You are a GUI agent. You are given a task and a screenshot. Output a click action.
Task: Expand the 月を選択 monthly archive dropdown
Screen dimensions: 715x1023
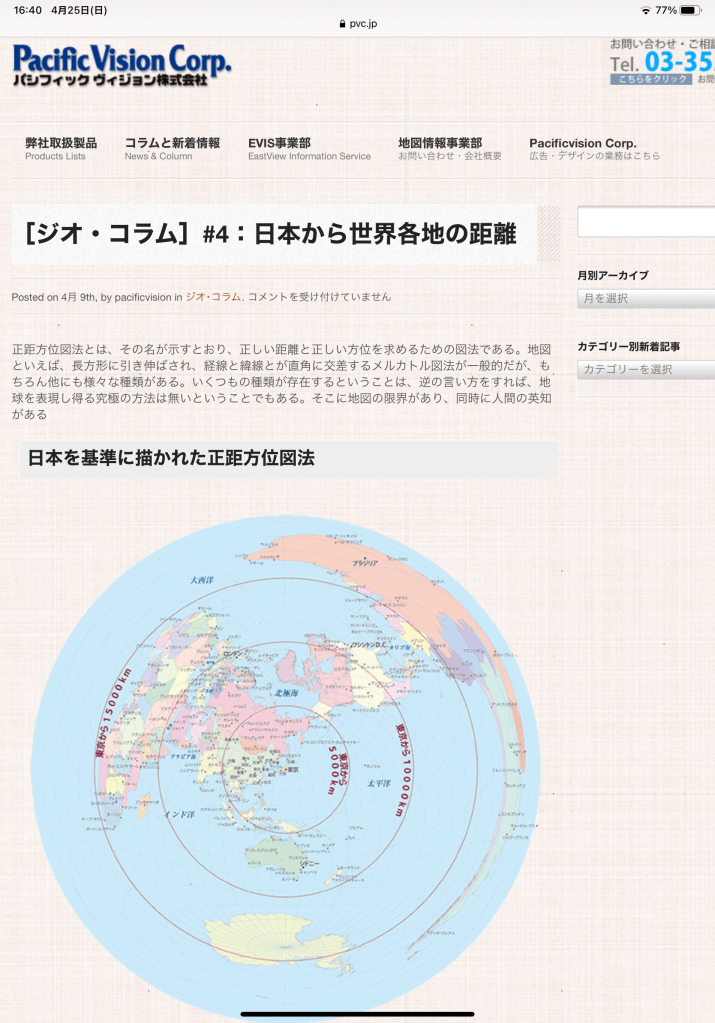(x=646, y=299)
